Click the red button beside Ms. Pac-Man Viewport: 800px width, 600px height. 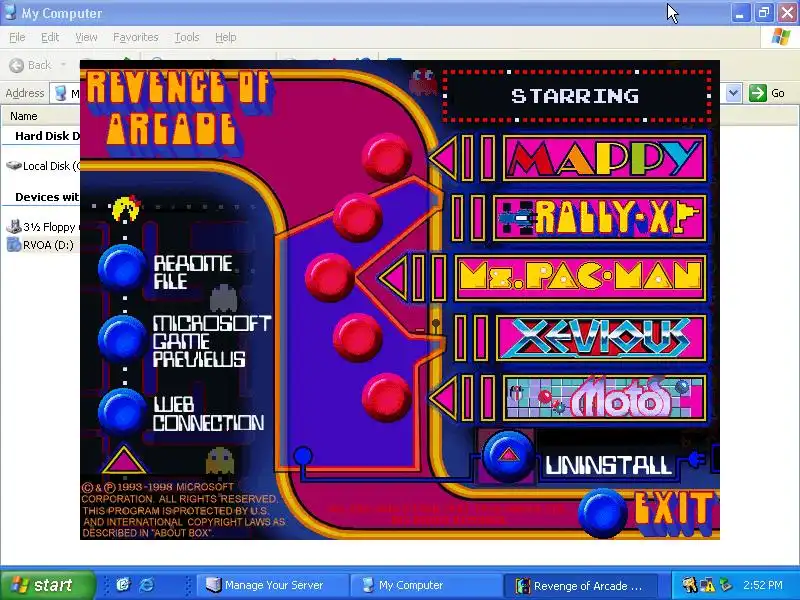[330, 277]
